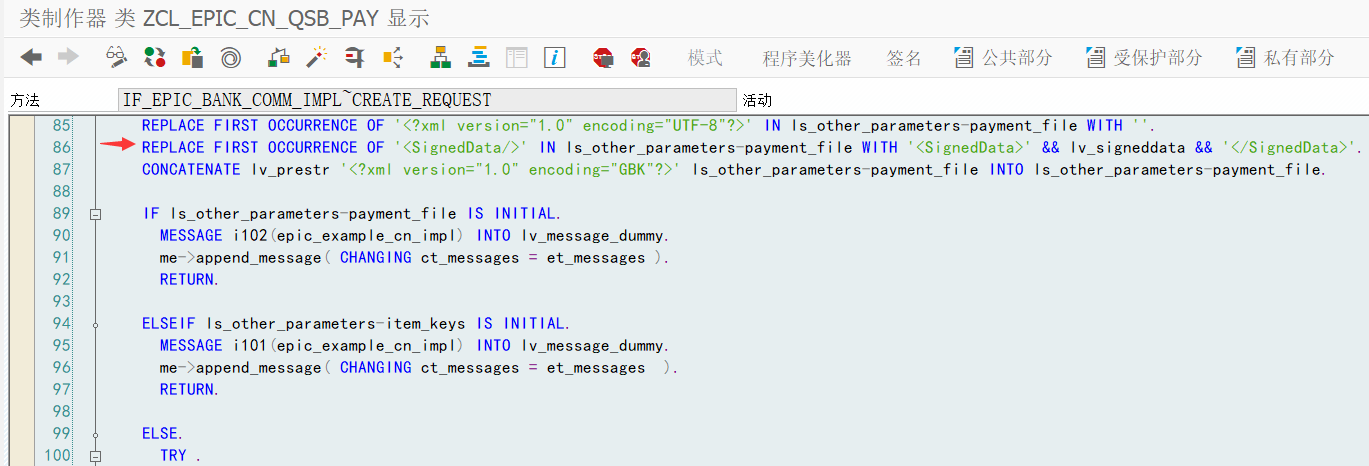The image size is (1369, 466).
Task: Click the Activate magic wand icon
Action: pyautogui.click(x=317, y=58)
